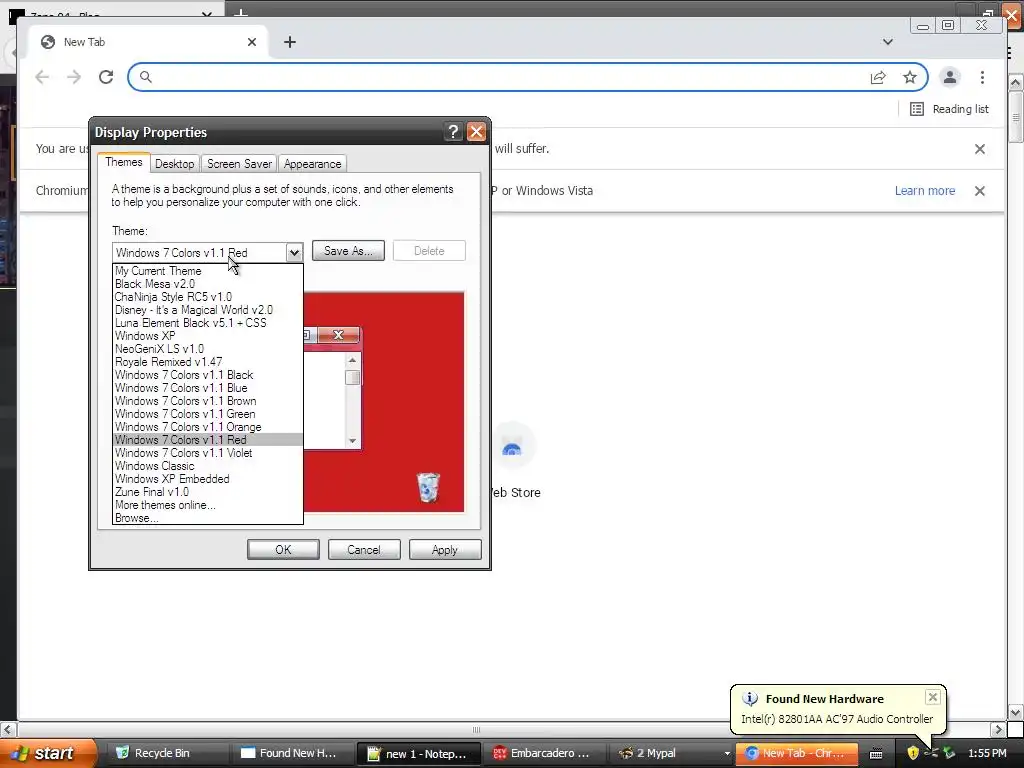1024x768 pixels.
Task: Choose NeoGeniX LS v1.0 theme
Action: (208, 349)
